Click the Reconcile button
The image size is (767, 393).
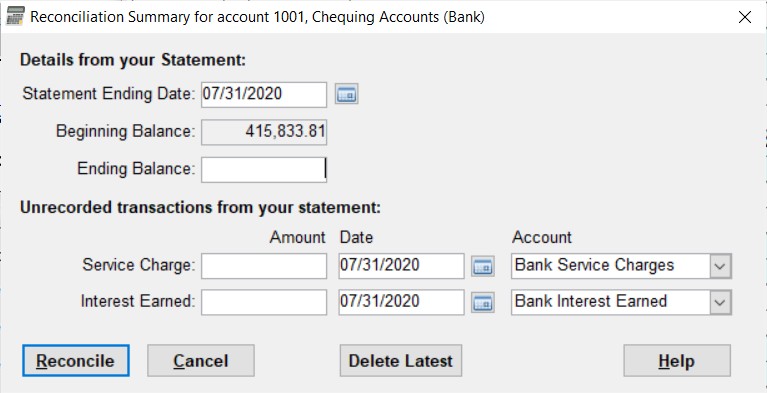click(x=76, y=361)
